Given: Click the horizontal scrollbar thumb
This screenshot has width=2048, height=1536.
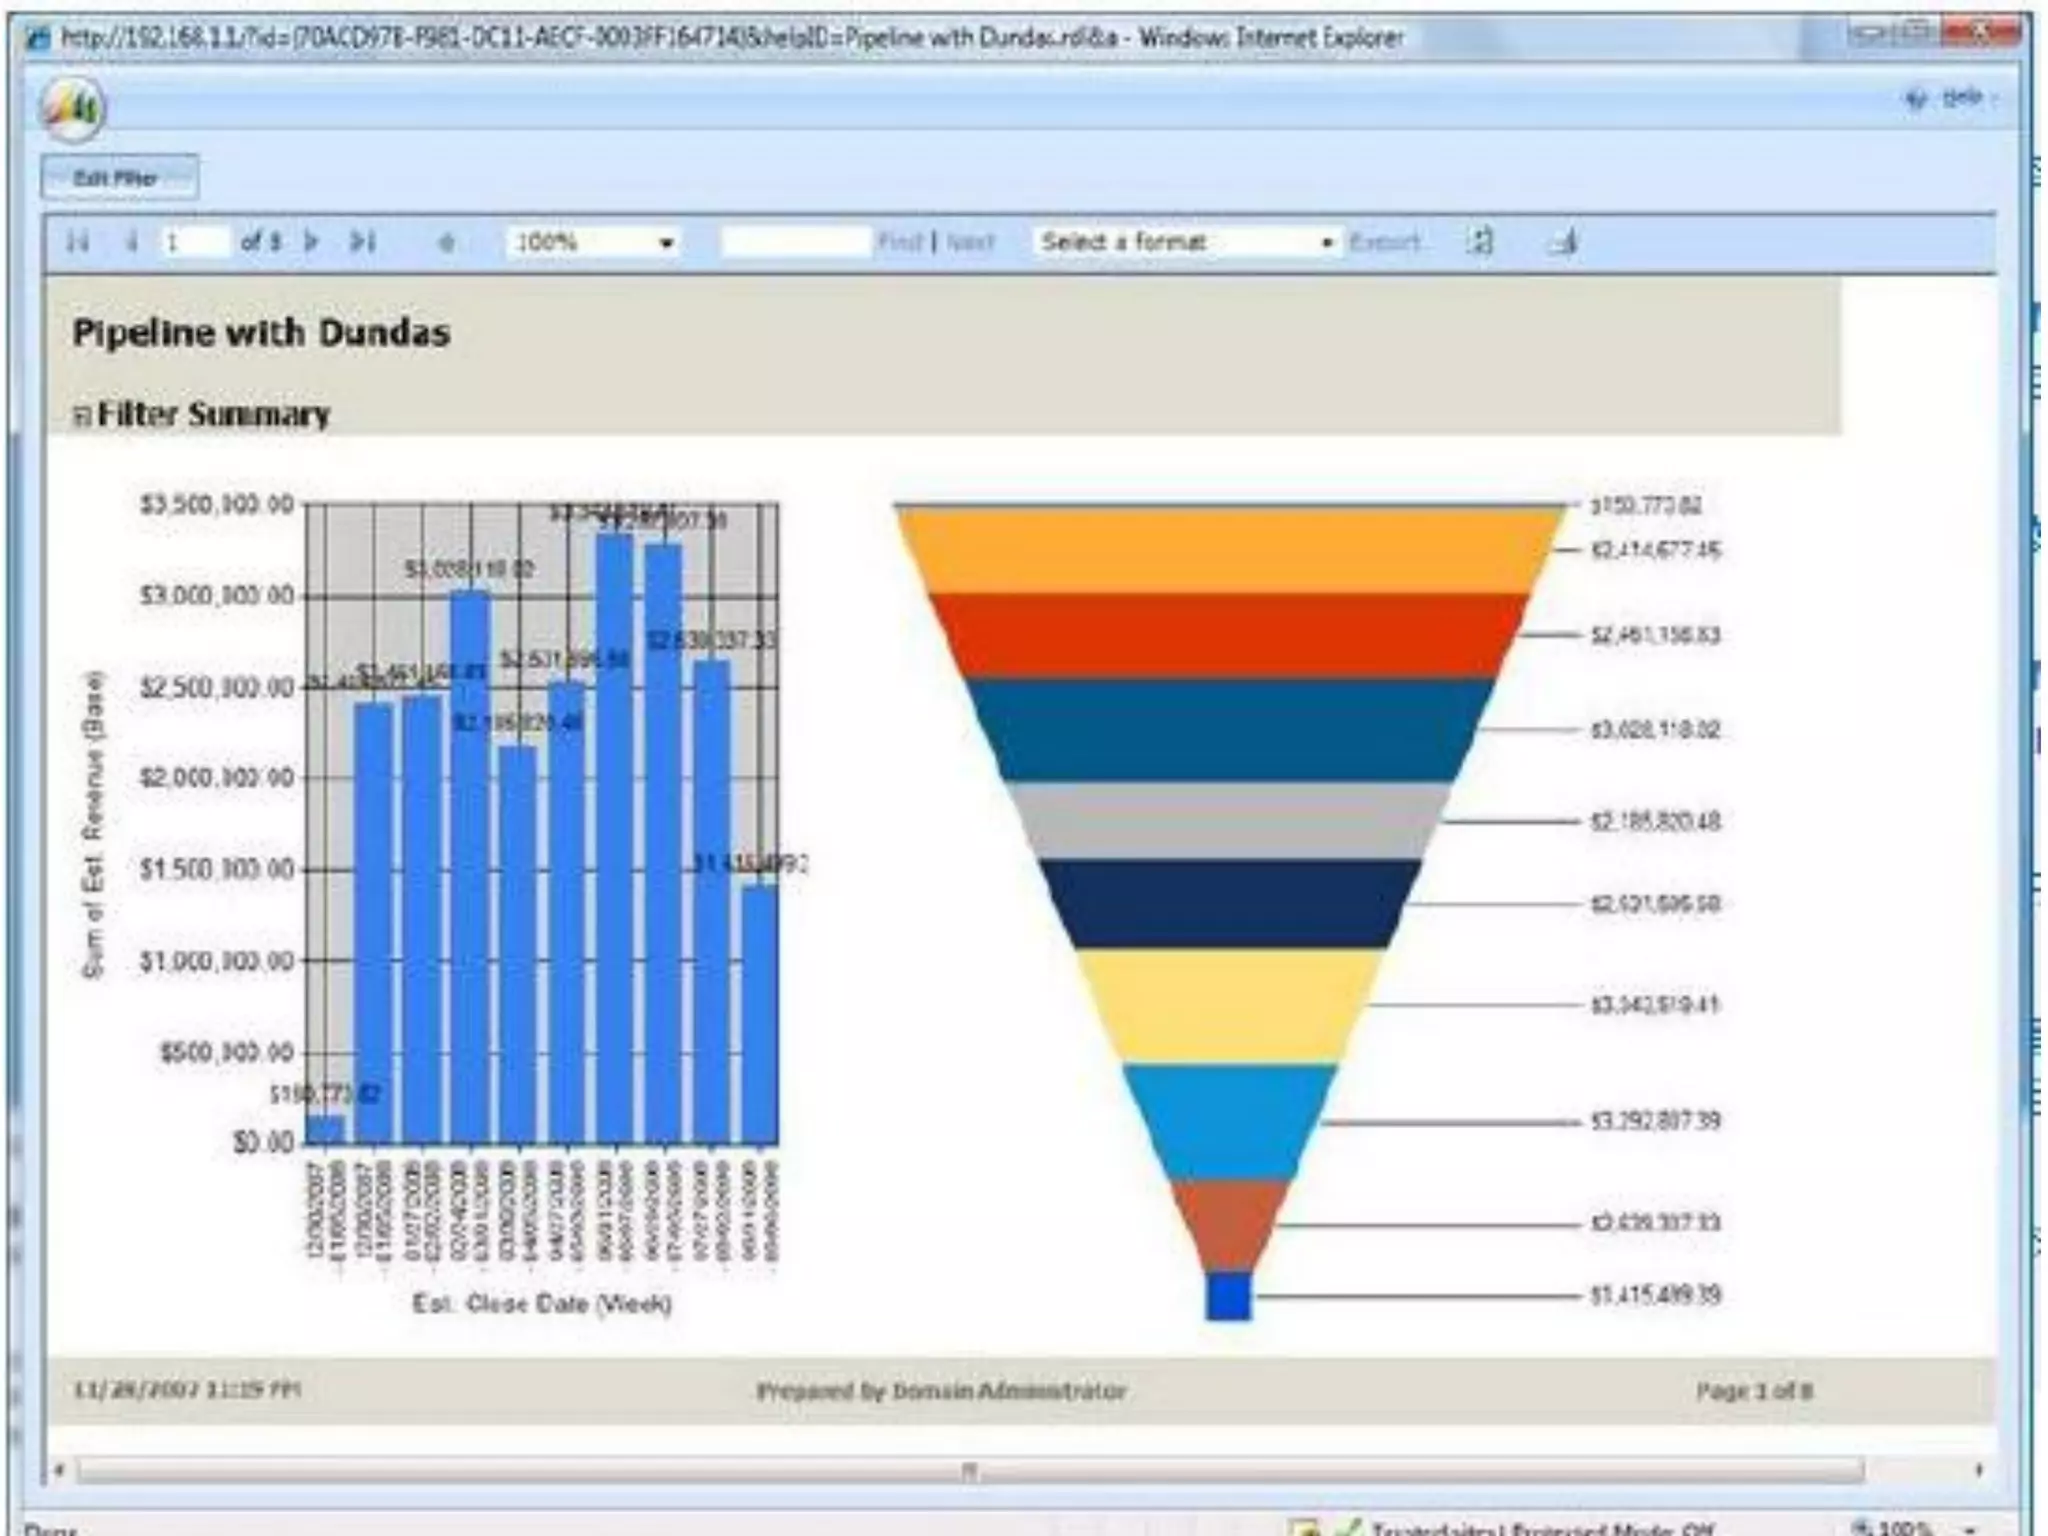Looking at the screenshot, I should tap(968, 1470).
